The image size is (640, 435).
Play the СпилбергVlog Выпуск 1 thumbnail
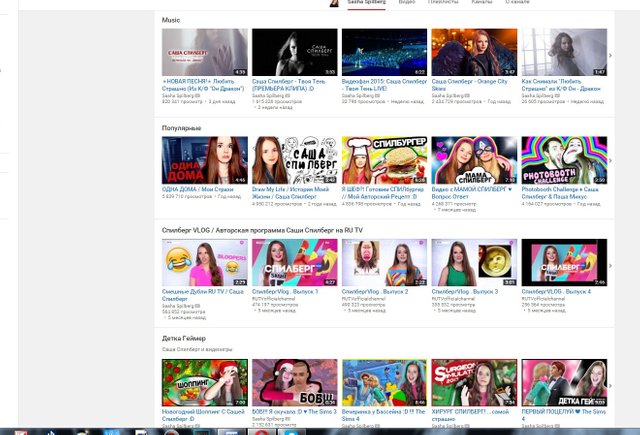(x=294, y=262)
